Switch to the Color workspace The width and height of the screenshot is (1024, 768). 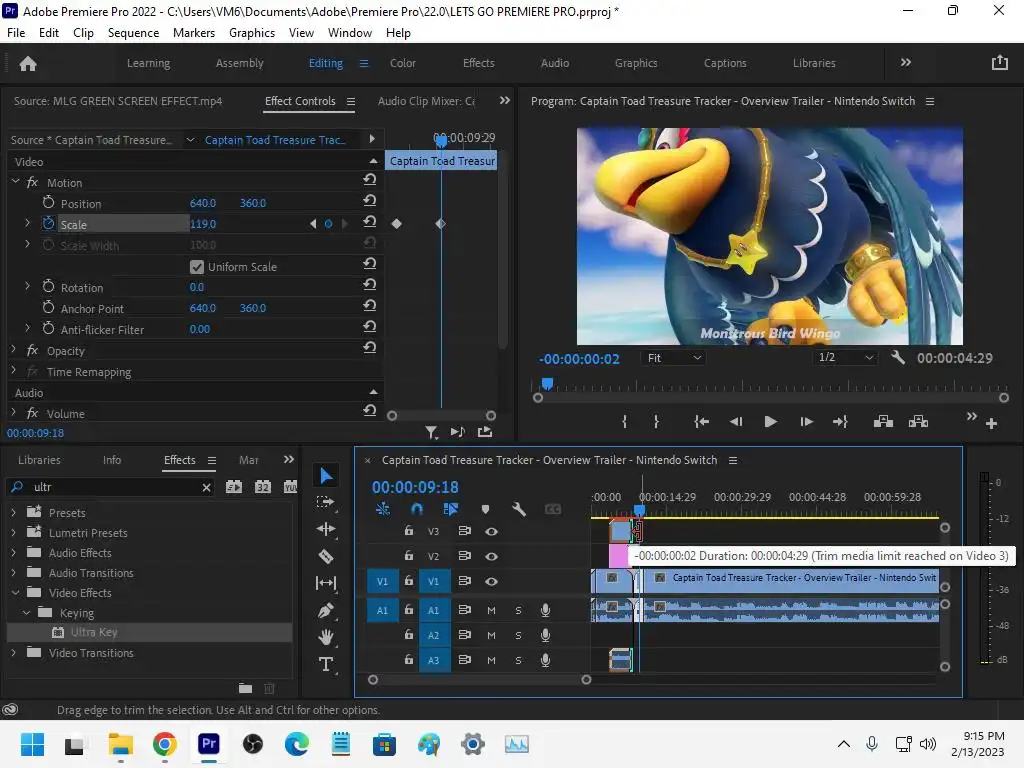point(403,63)
